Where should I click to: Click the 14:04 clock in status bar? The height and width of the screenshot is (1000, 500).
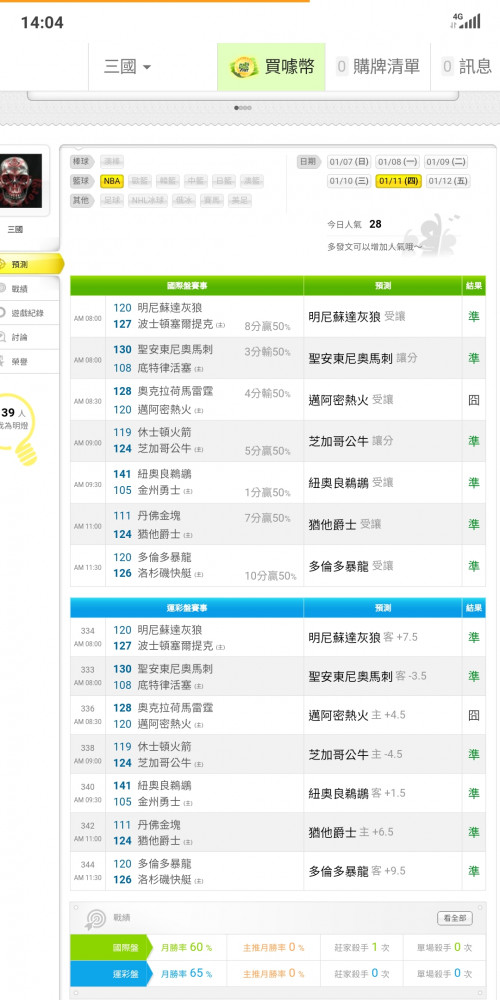pos(42,23)
